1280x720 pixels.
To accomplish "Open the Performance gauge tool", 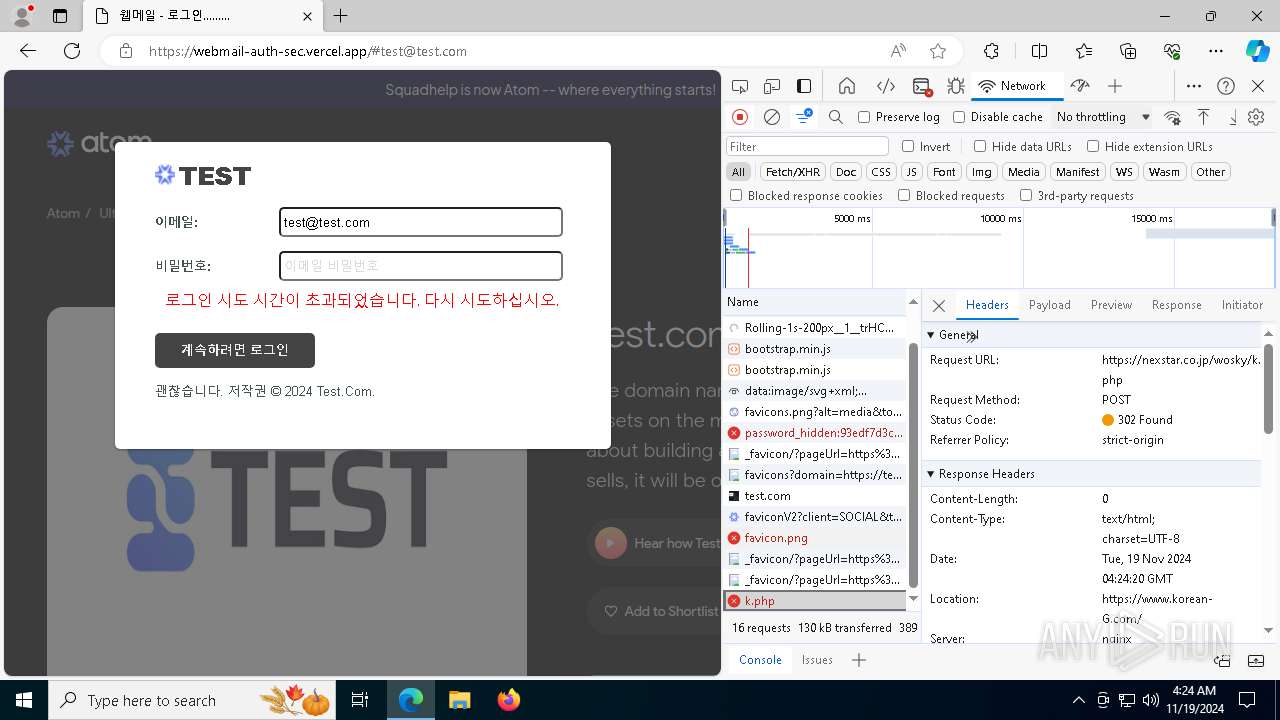I will pyautogui.click(x=1079, y=86).
